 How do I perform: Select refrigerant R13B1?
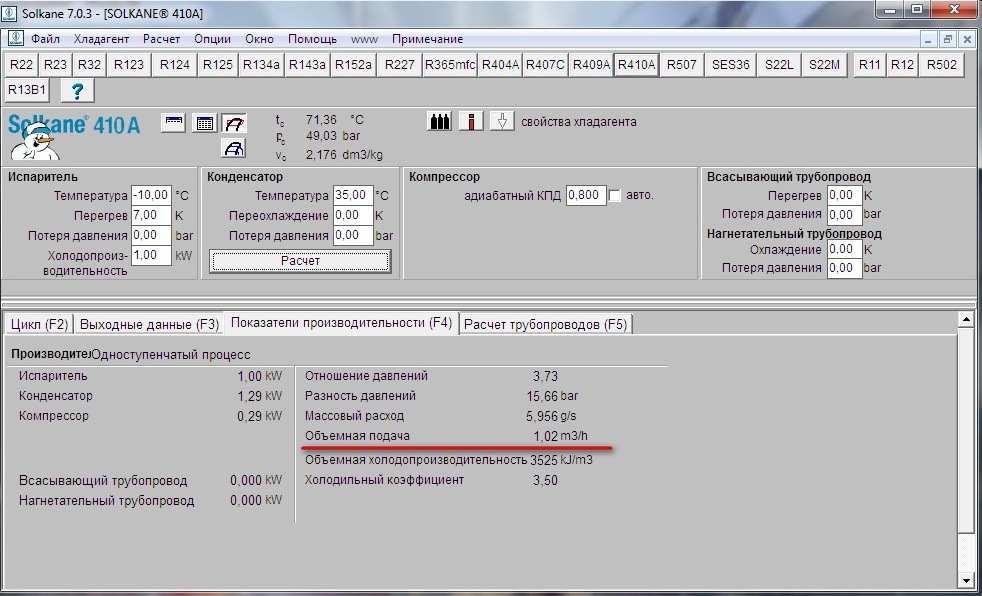point(27,90)
